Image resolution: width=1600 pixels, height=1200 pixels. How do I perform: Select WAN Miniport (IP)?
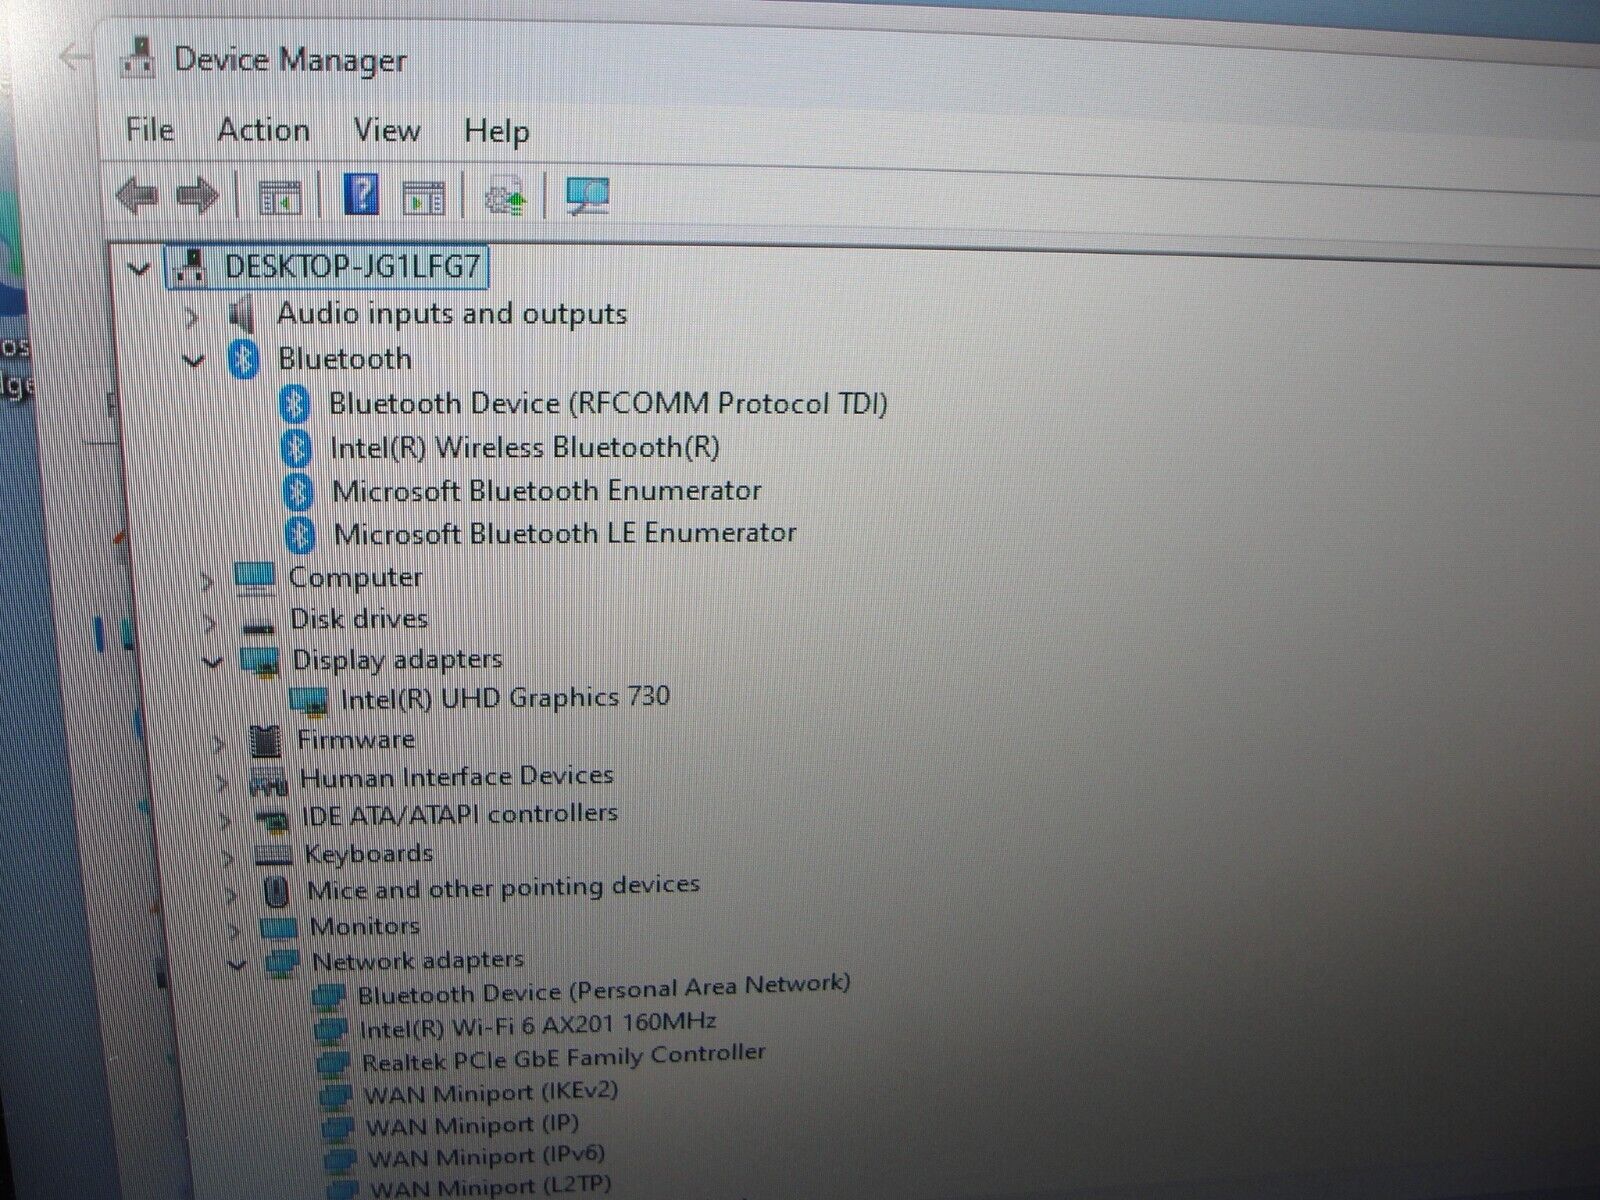(x=472, y=1125)
